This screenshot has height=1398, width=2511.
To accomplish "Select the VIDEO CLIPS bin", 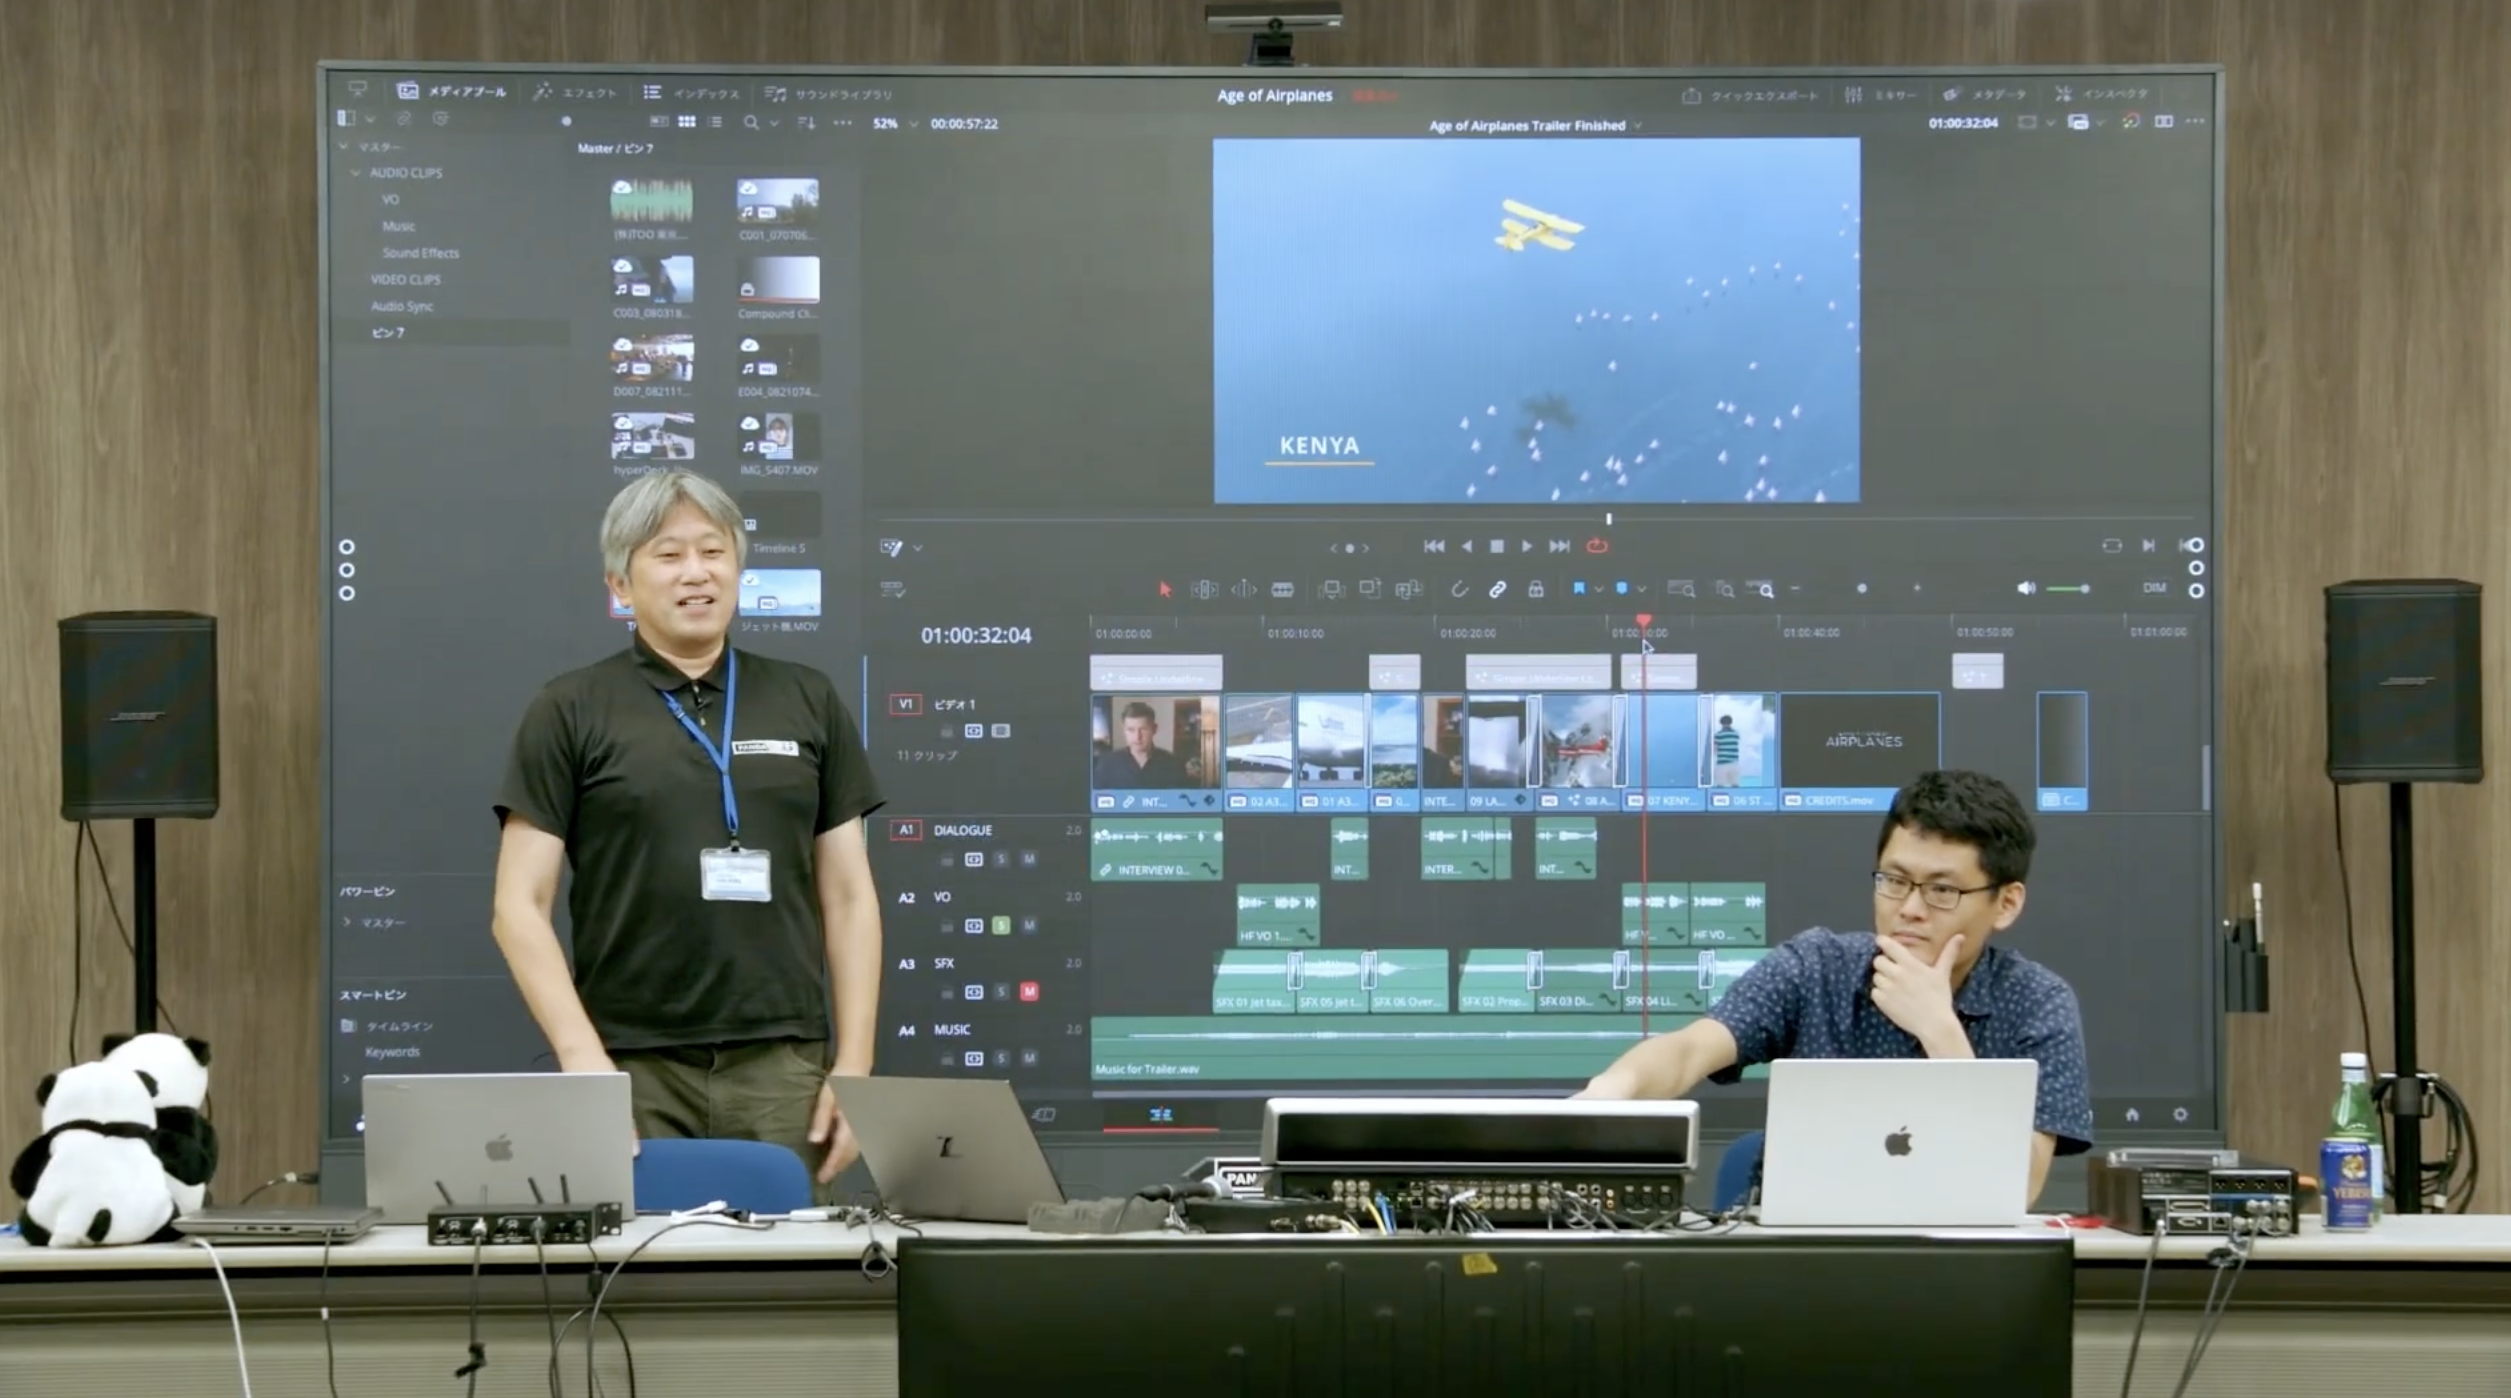I will tap(405, 280).
